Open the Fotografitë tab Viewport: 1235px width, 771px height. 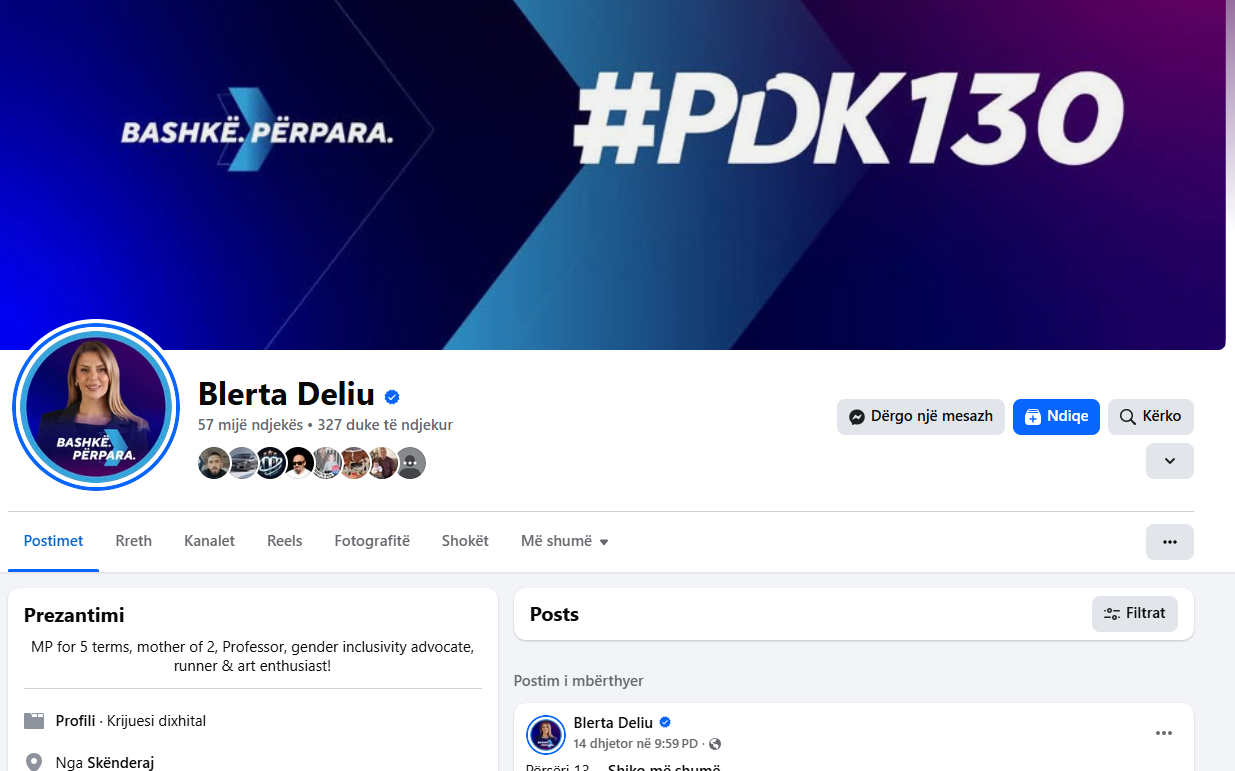pos(372,541)
